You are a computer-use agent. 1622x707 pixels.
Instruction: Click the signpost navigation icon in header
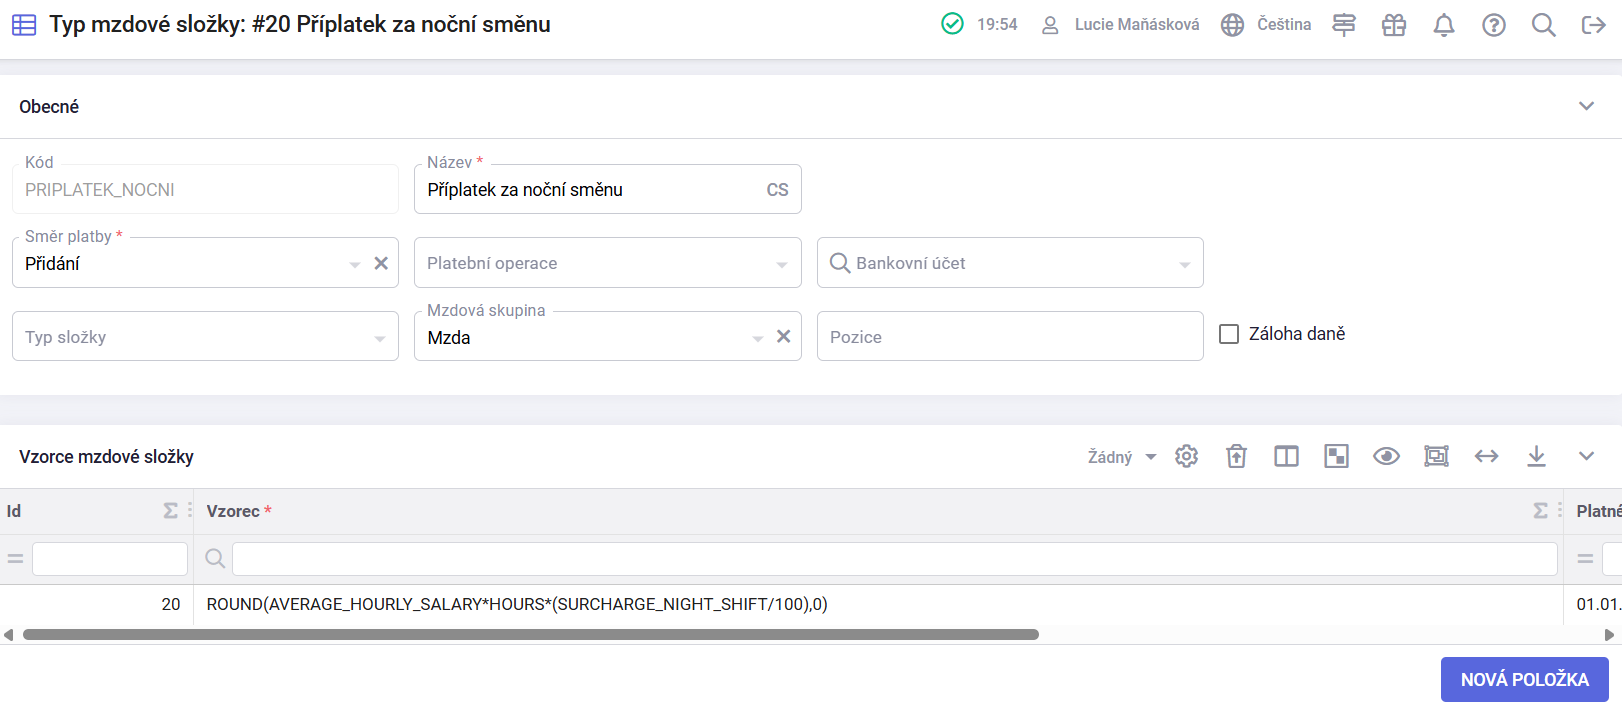tap(1344, 25)
